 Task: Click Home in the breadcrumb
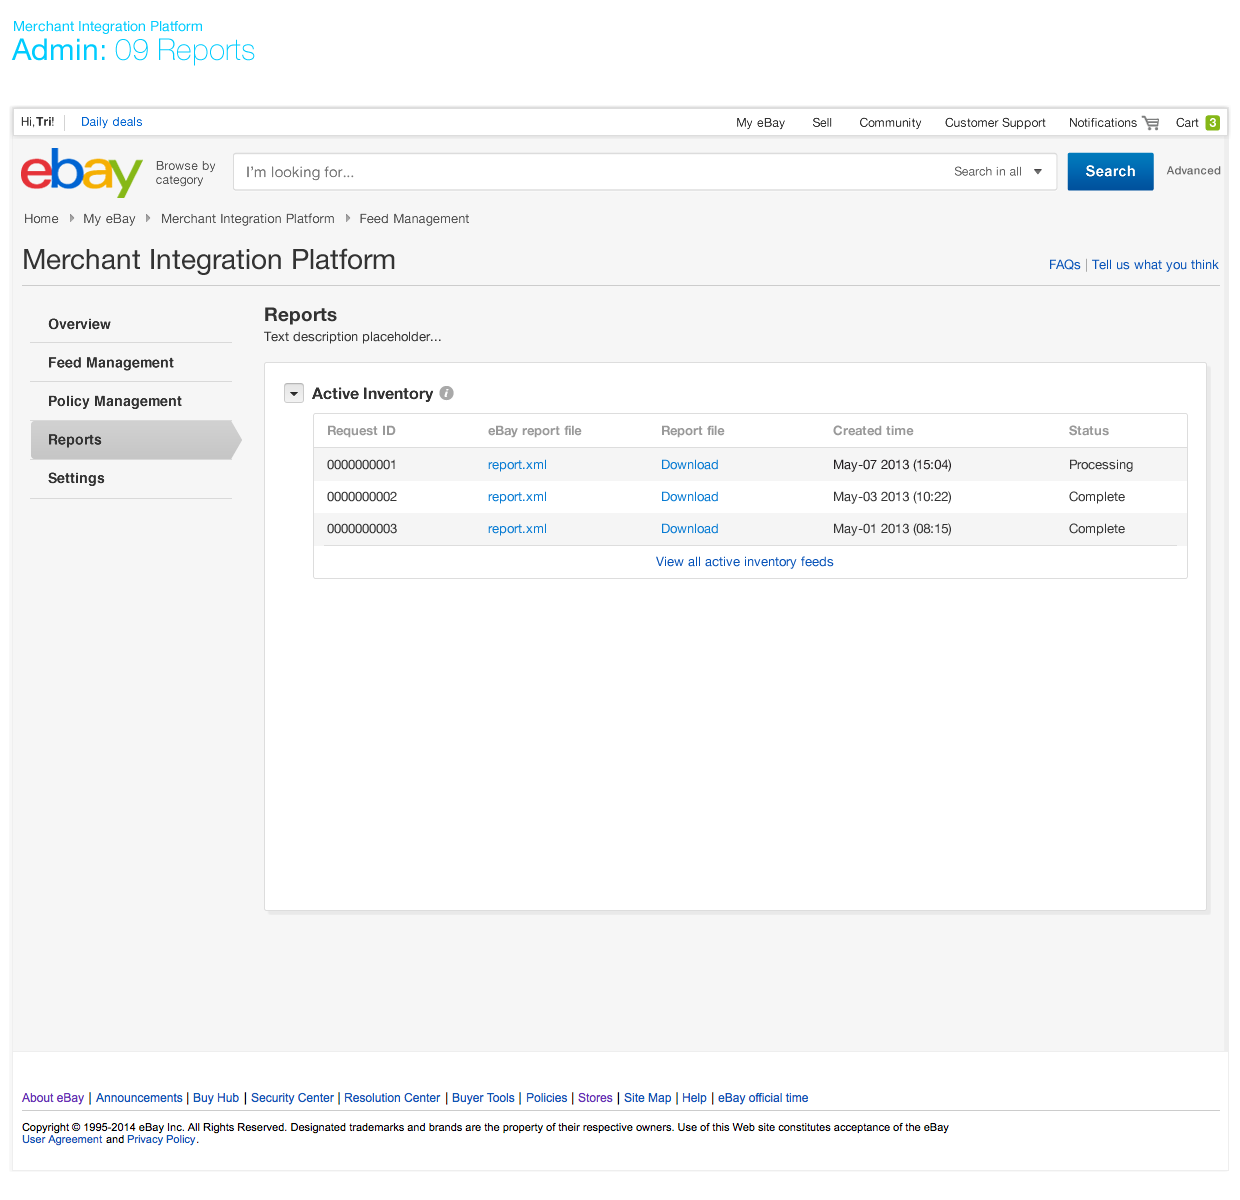(x=41, y=219)
